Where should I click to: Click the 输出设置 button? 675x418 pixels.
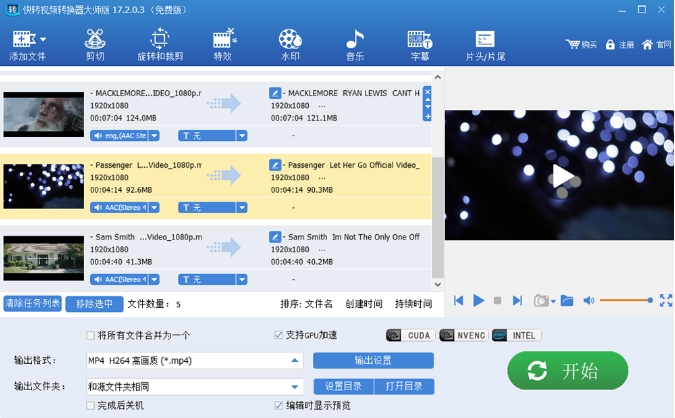point(373,360)
